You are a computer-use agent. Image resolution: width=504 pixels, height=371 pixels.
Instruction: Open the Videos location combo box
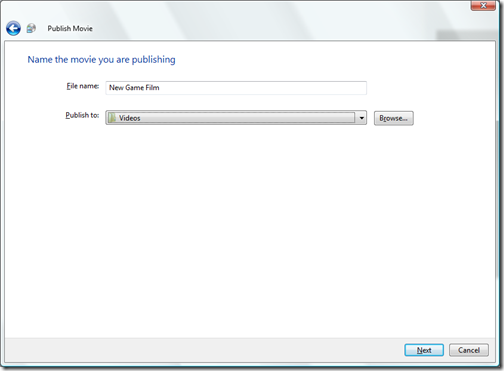(236, 118)
